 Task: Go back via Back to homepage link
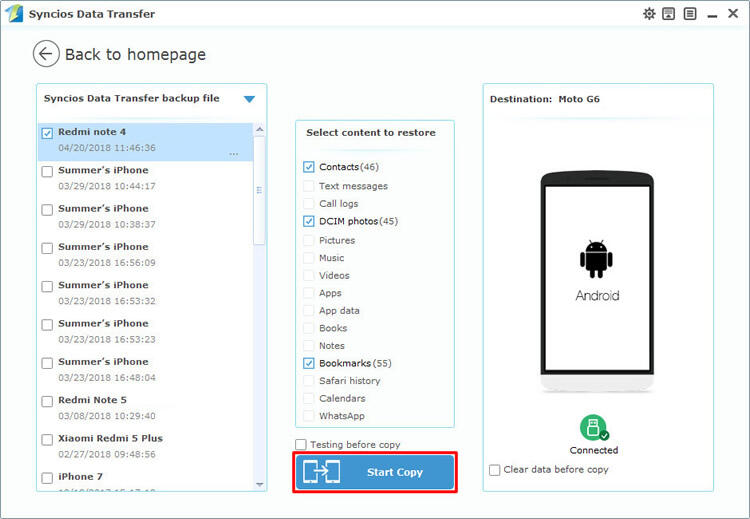[x=135, y=55]
